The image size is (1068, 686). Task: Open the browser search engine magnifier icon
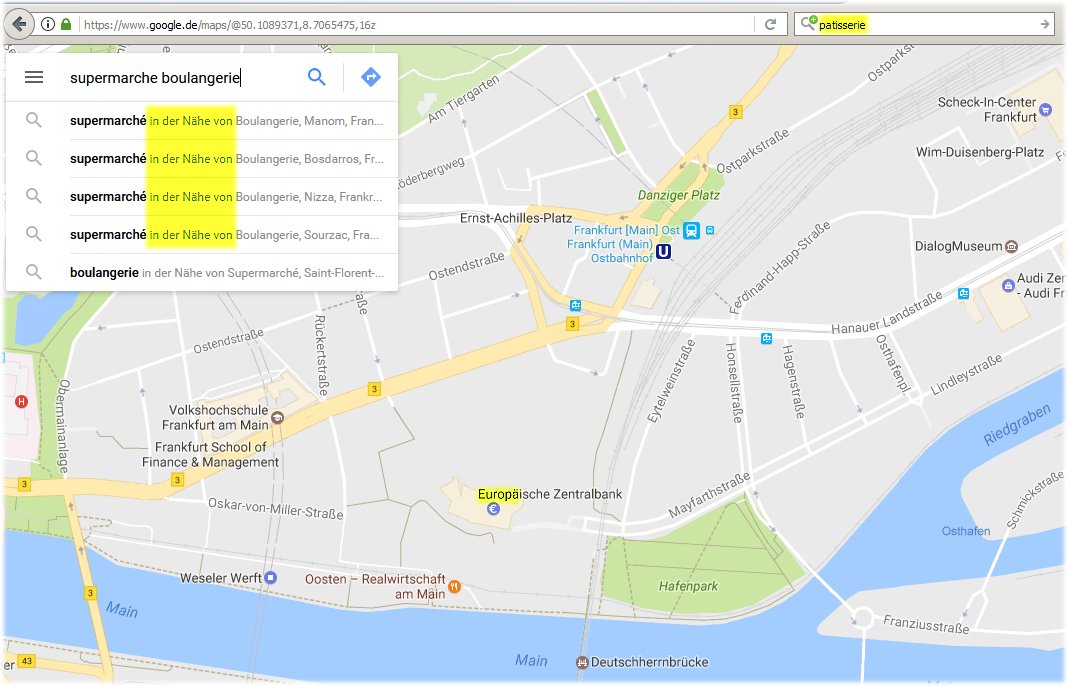(808, 23)
